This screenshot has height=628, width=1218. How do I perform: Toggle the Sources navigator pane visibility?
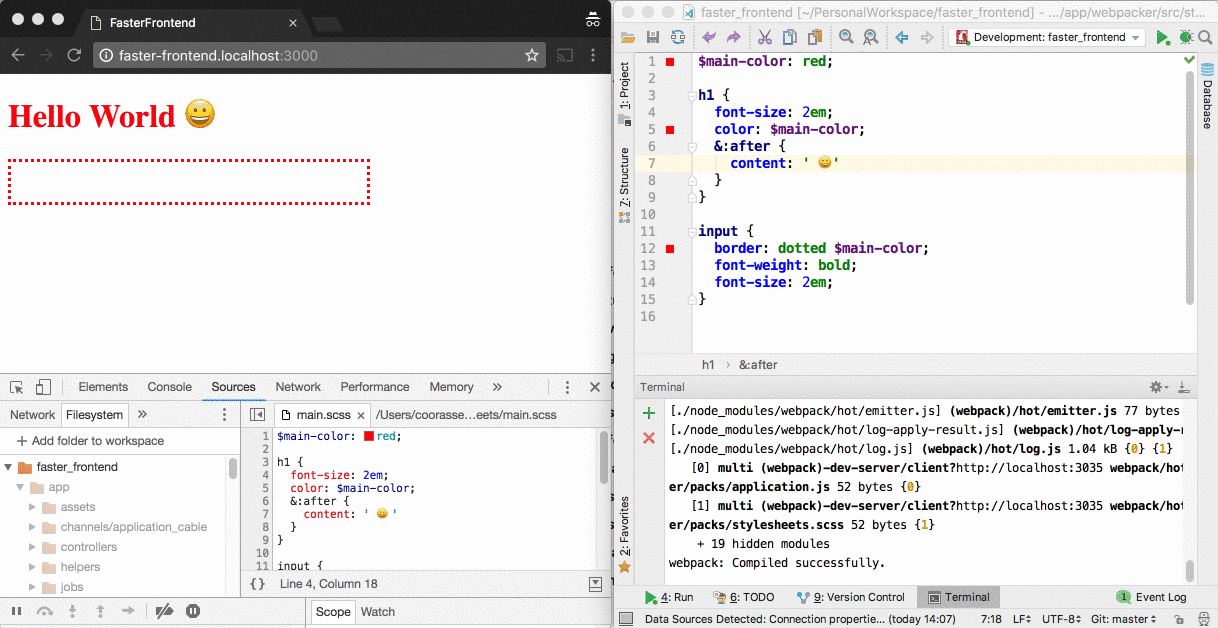coord(257,414)
